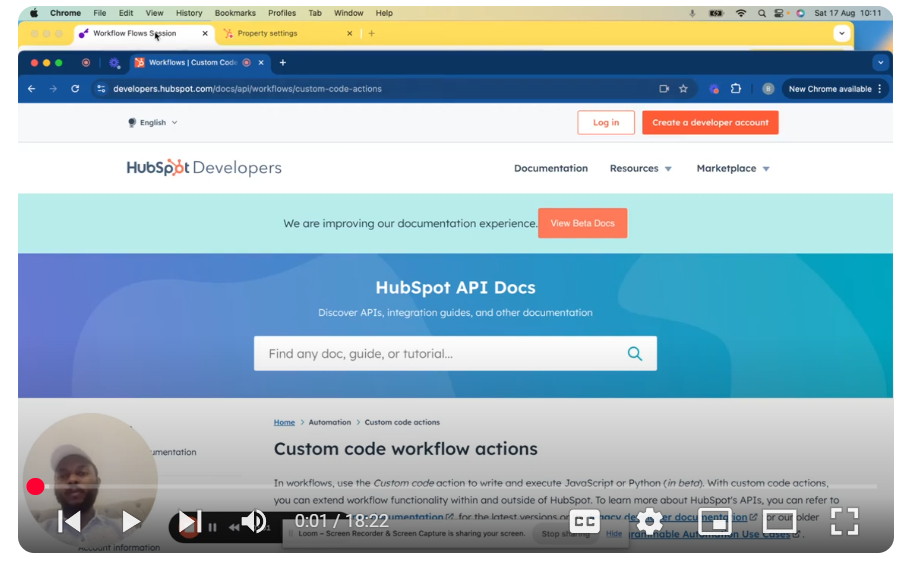This screenshot has height=562, width=905.
Task: Click the Automation breadcrumb
Action: click(330, 422)
